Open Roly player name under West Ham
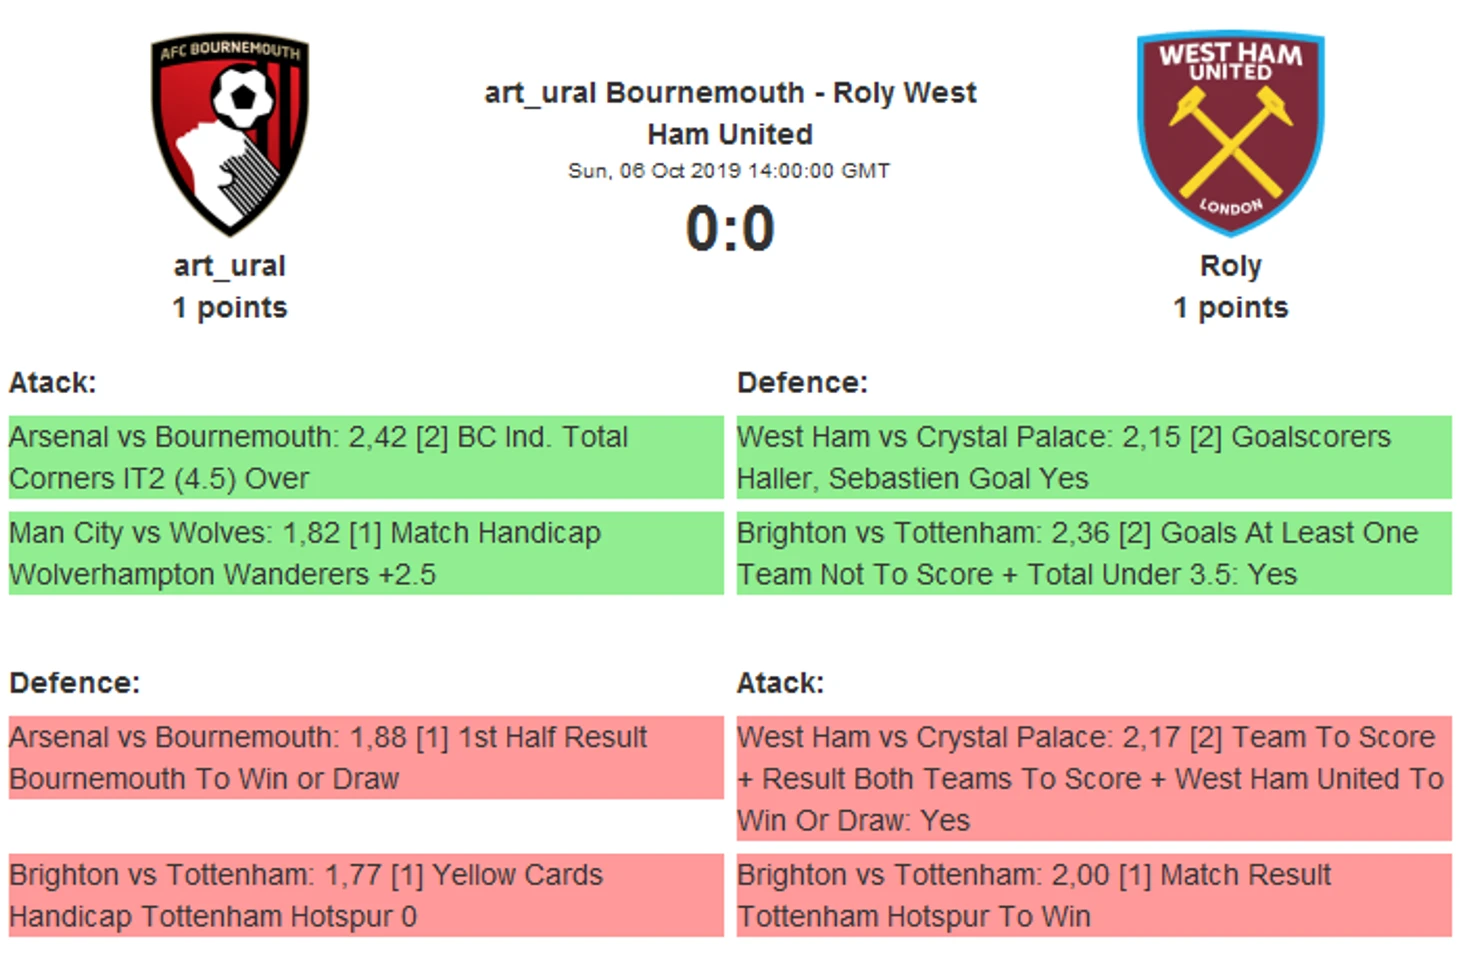 point(1230,266)
